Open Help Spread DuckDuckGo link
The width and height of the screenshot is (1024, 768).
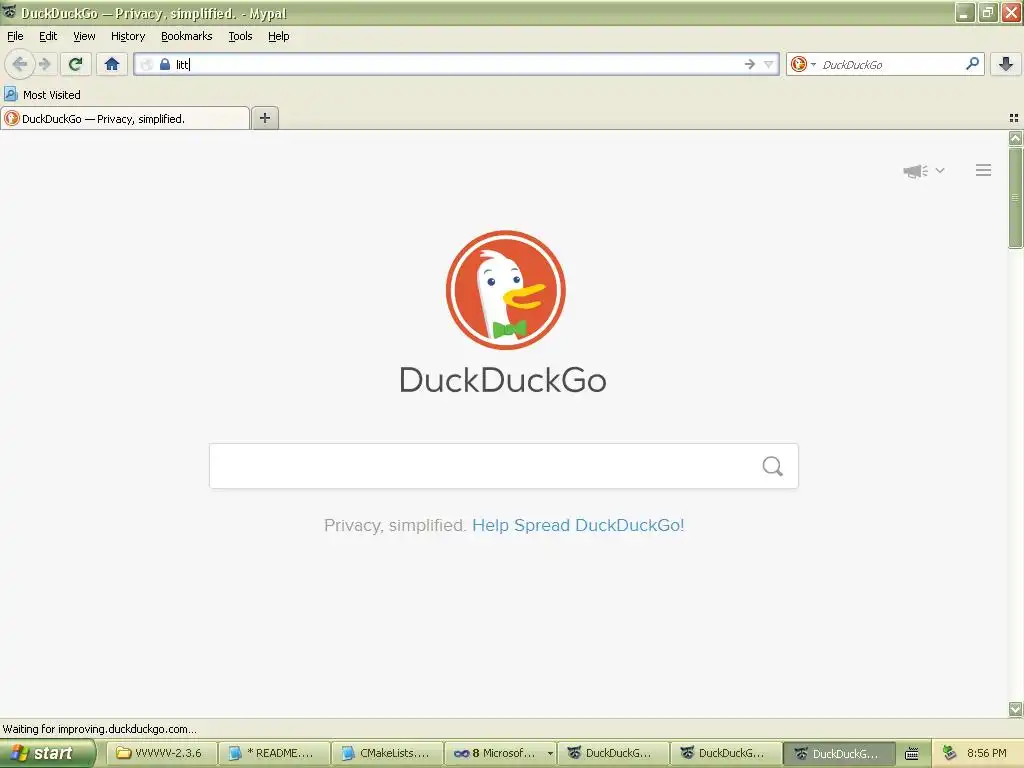tap(578, 525)
